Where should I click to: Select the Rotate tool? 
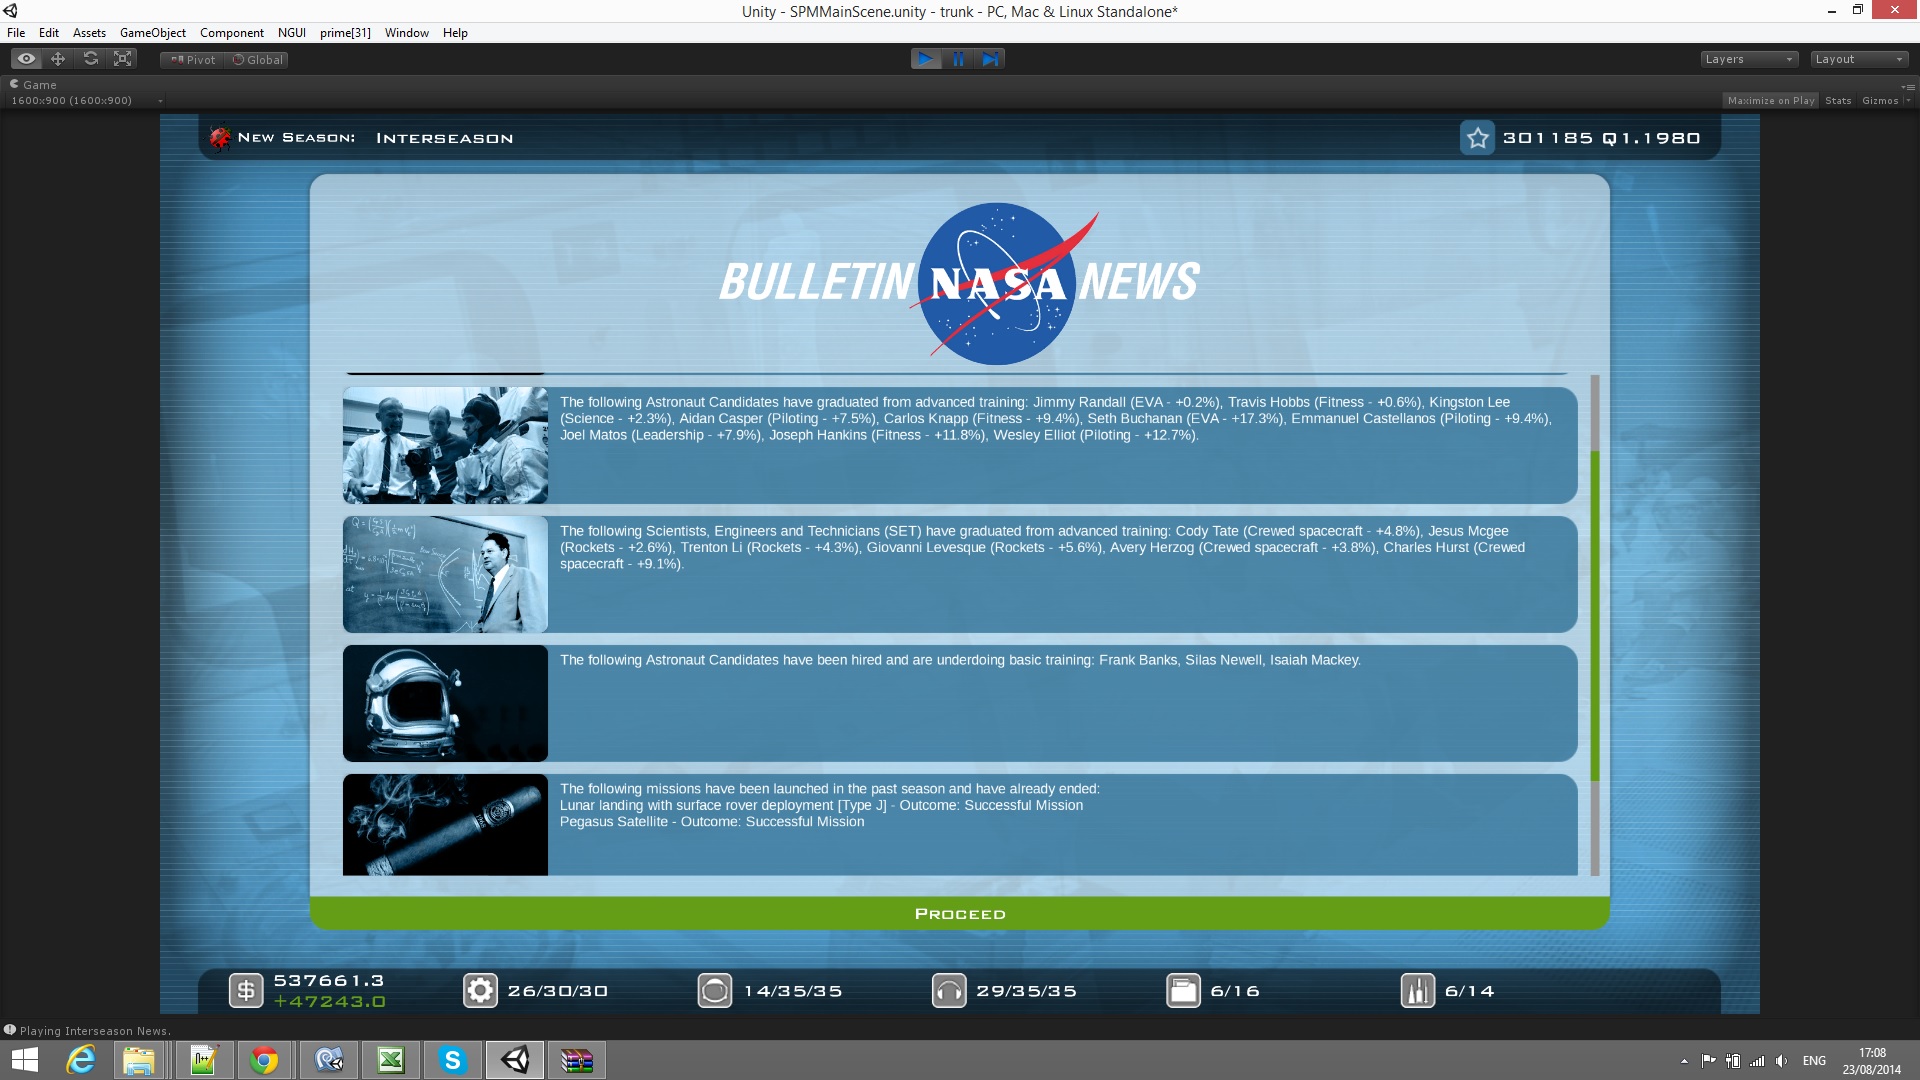point(90,59)
